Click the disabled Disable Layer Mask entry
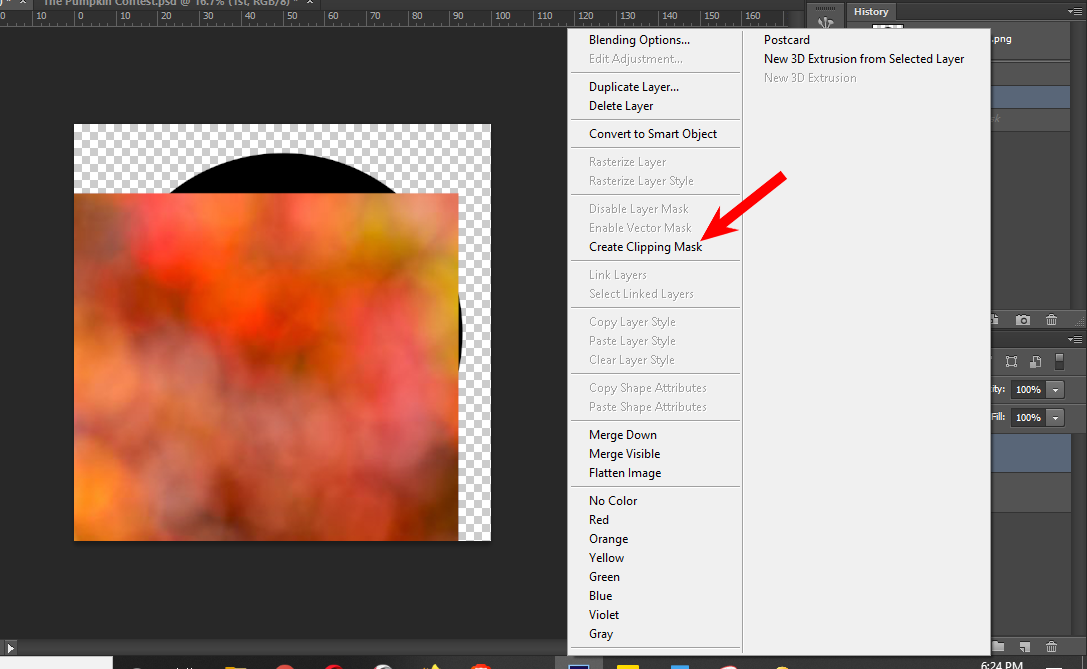The height and width of the screenshot is (669, 1087). [x=638, y=209]
